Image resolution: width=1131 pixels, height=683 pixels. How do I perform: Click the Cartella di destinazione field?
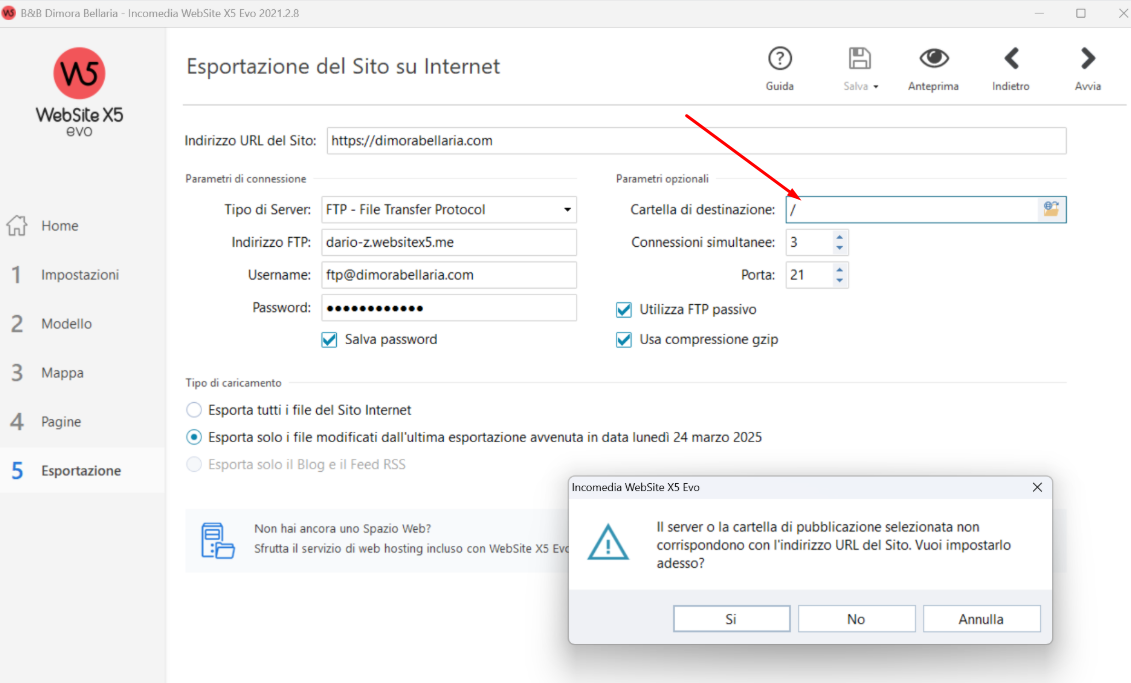click(912, 209)
